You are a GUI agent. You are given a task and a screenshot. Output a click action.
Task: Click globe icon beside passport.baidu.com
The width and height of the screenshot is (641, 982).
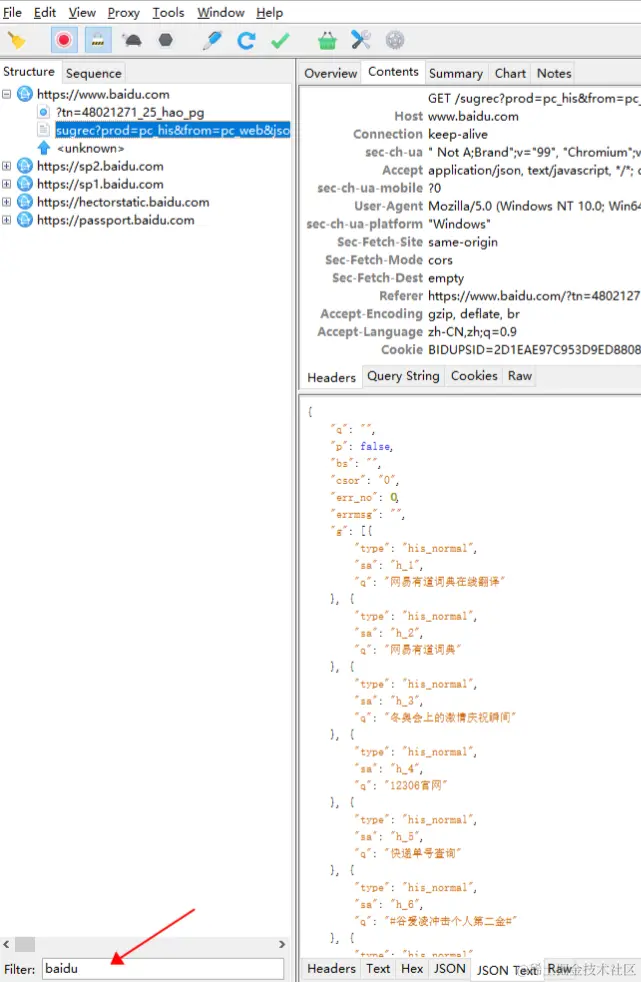(x=24, y=220)
